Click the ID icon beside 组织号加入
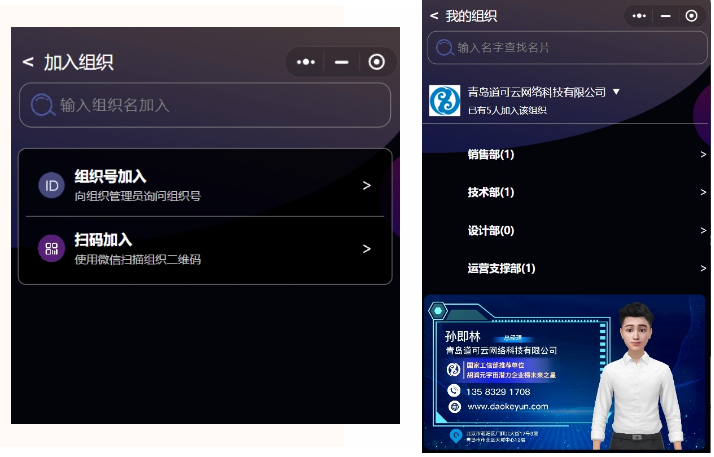 pyautogui.click(x=51, y=186)
